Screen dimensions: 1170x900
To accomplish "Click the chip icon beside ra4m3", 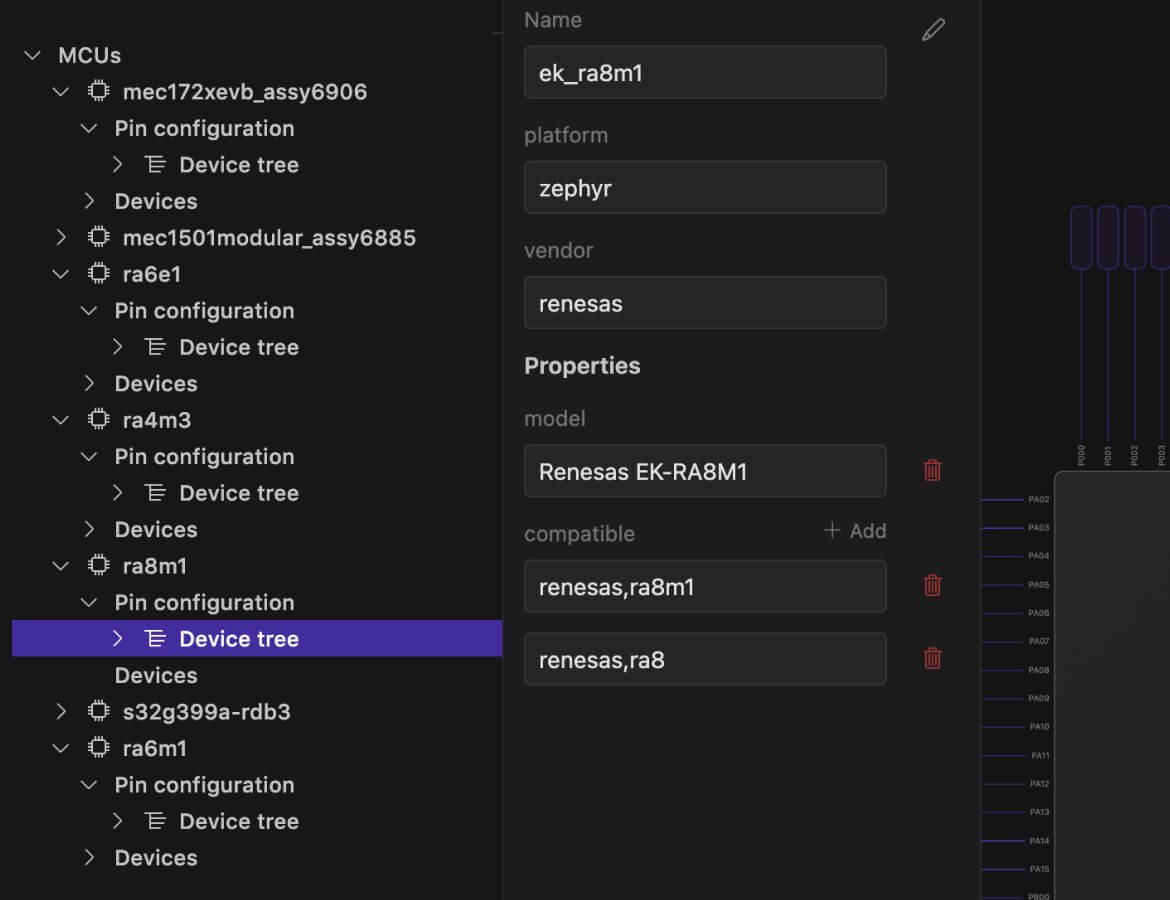I will coord(98,419).
